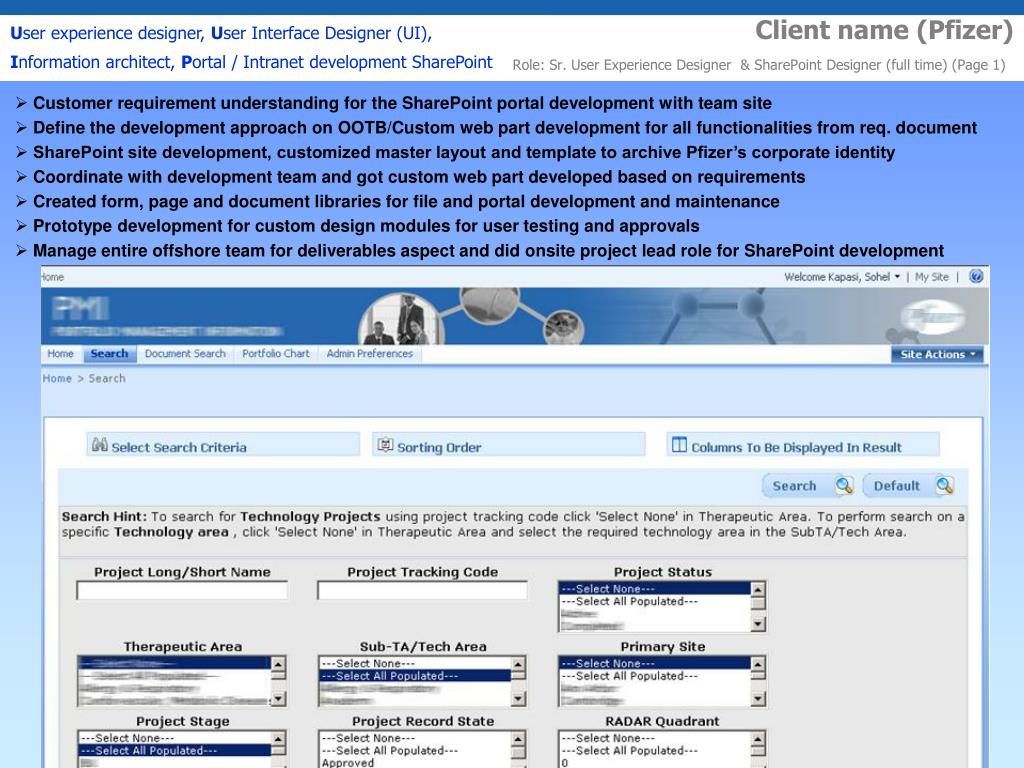The image size is (1024, 768).
Task: Open the My Site link
Action: click(x=931, y=277)
